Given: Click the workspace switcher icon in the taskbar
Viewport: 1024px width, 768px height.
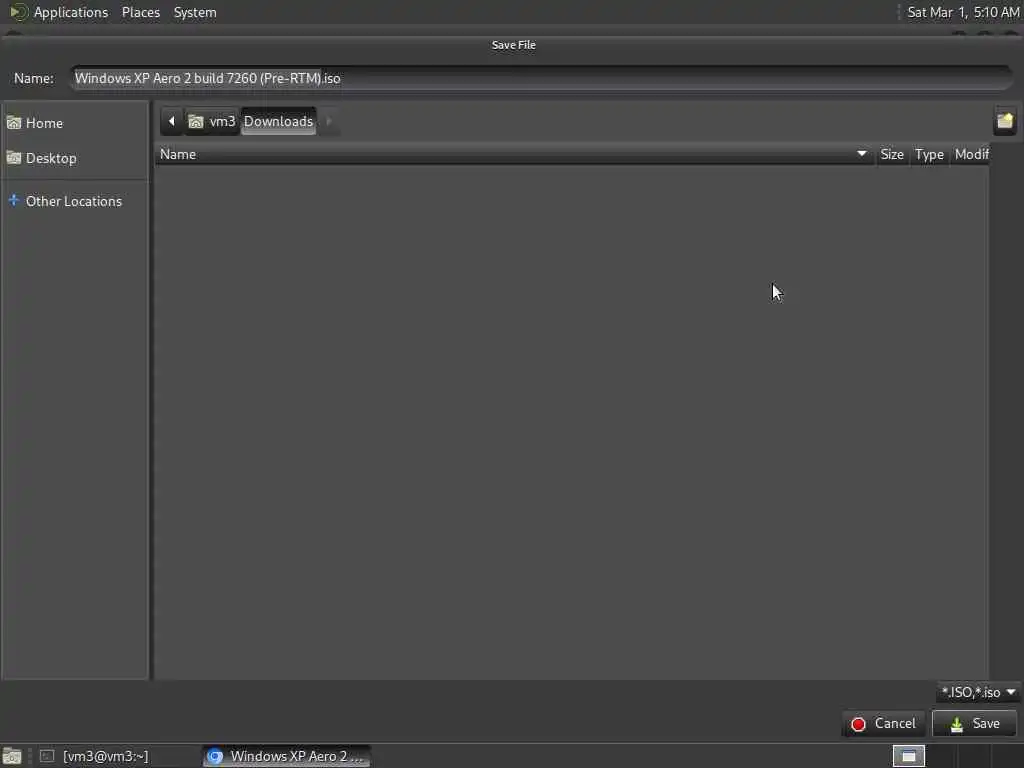Looking at the screenshot, I should (x=908, y=756).
